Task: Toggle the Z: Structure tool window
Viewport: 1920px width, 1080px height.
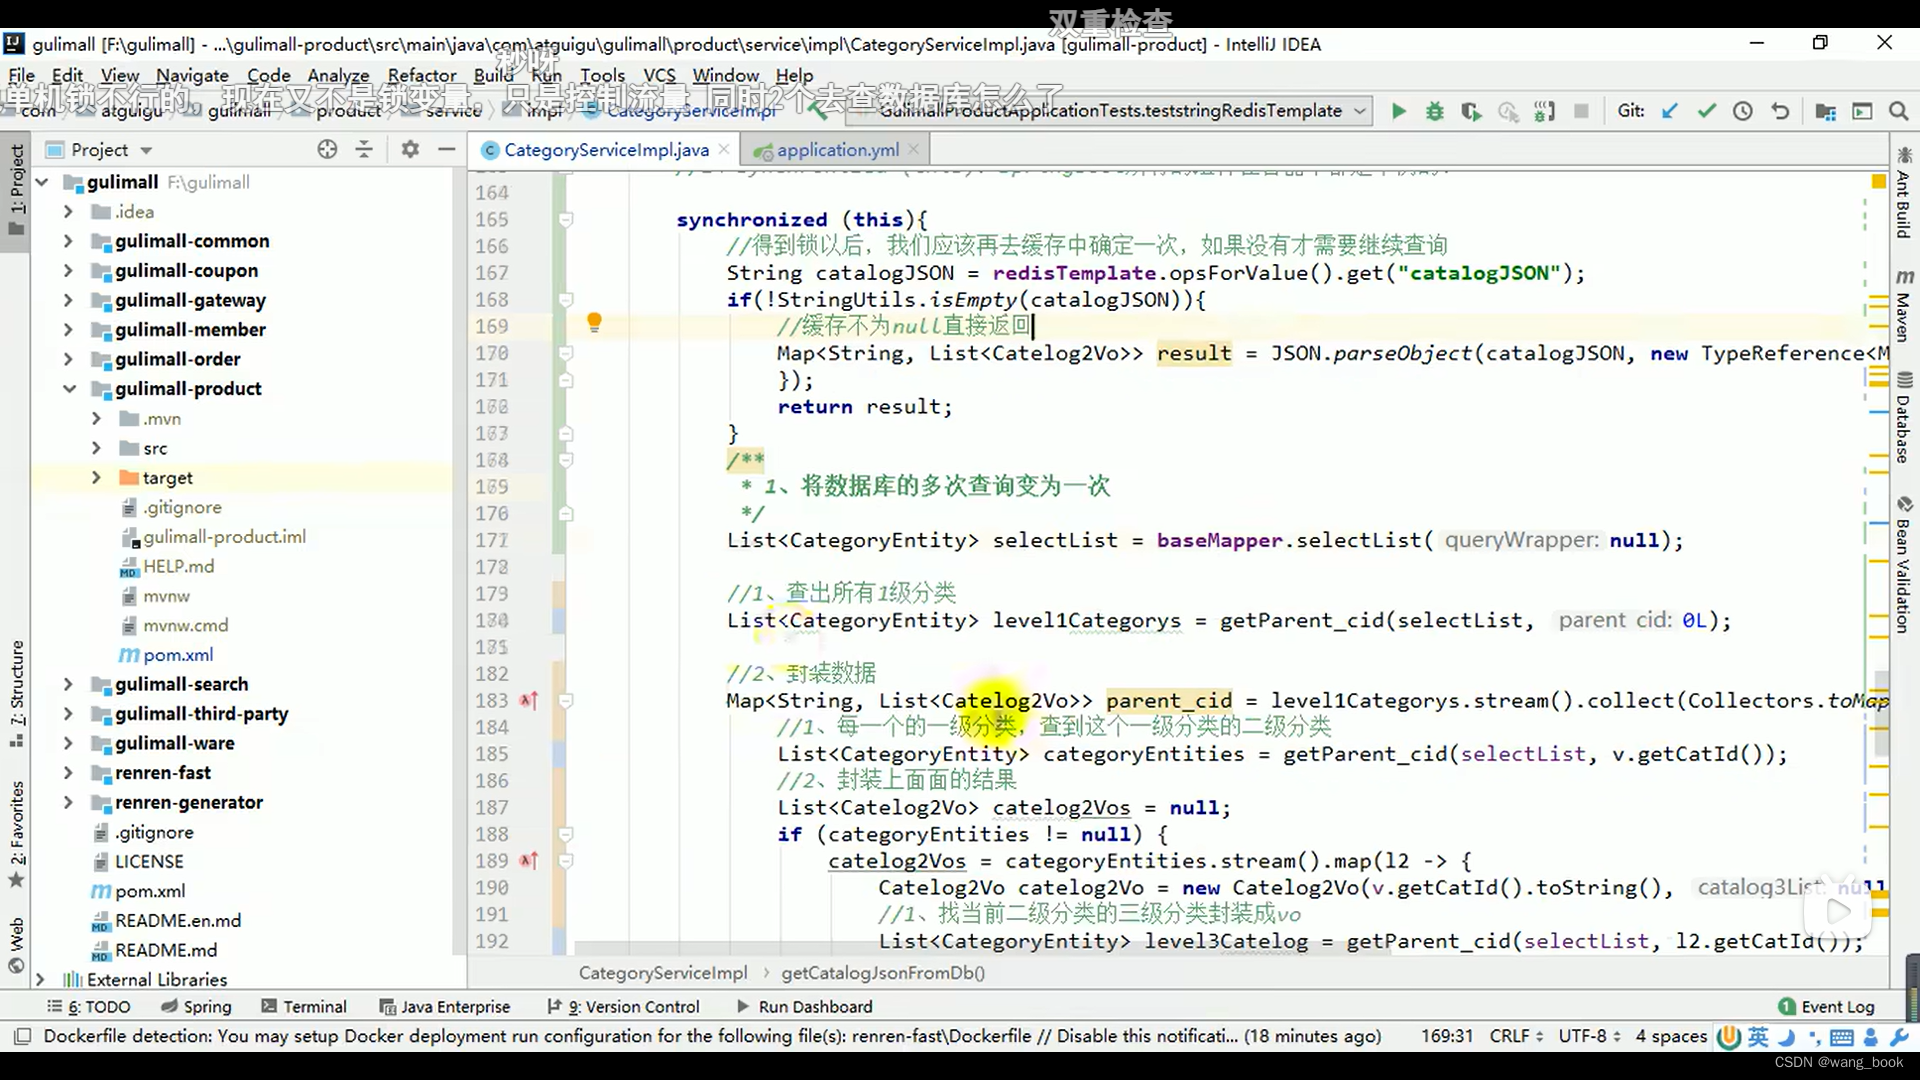Action: point(16,693)
